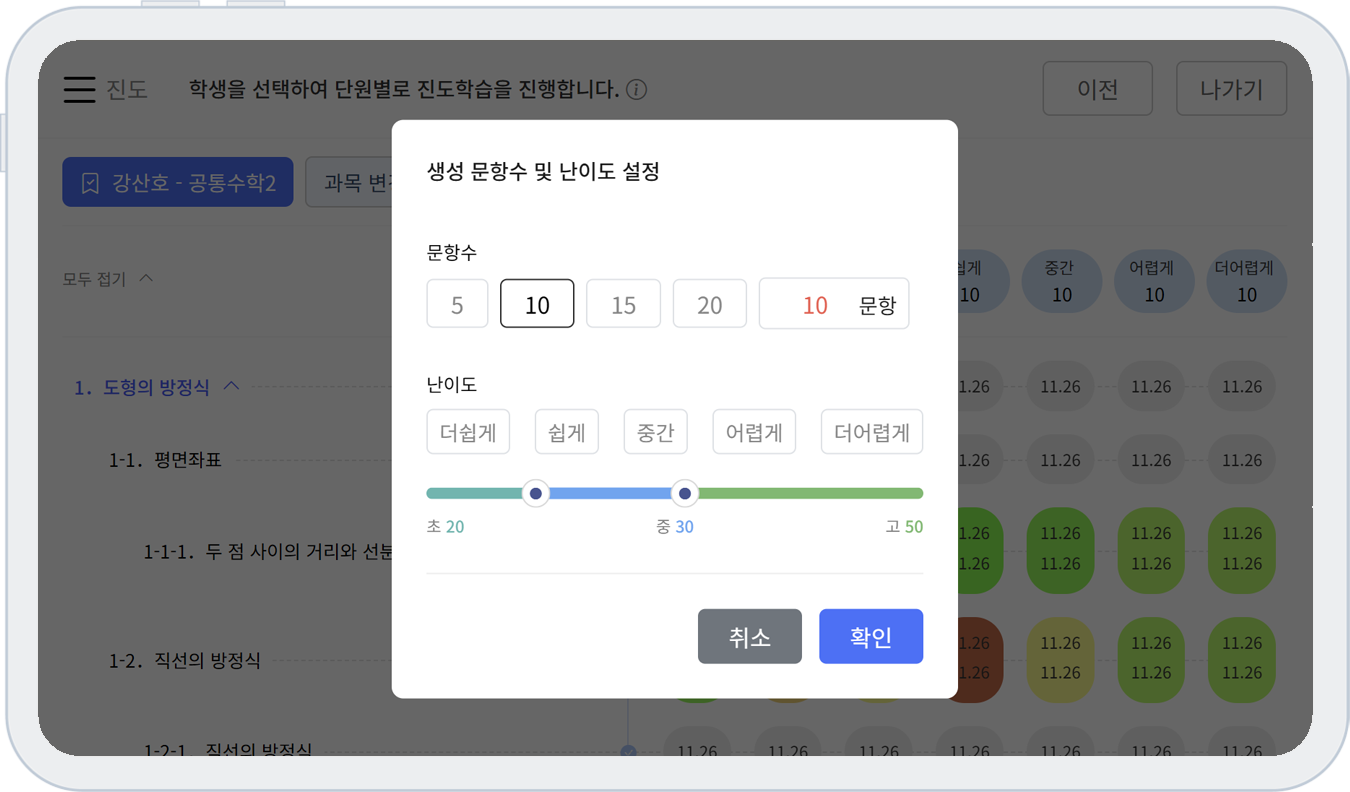Choose 더어렵게 difficulty preset
1350x792 pixels.
[x=871, y=433]
